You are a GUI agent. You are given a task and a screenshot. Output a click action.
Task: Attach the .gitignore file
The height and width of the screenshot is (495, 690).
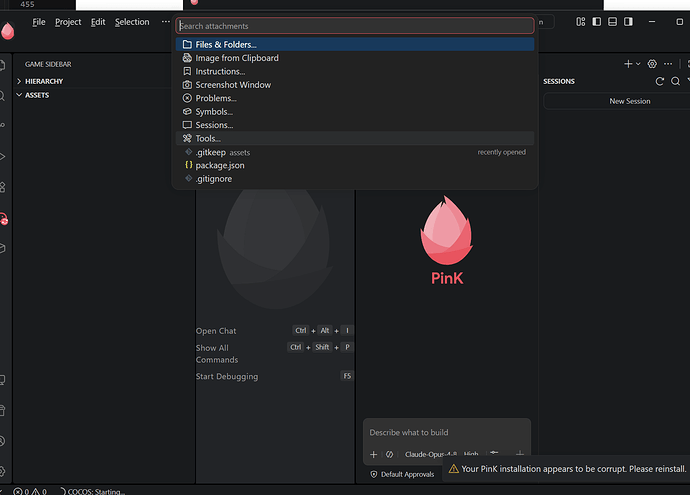pos(355,179)
